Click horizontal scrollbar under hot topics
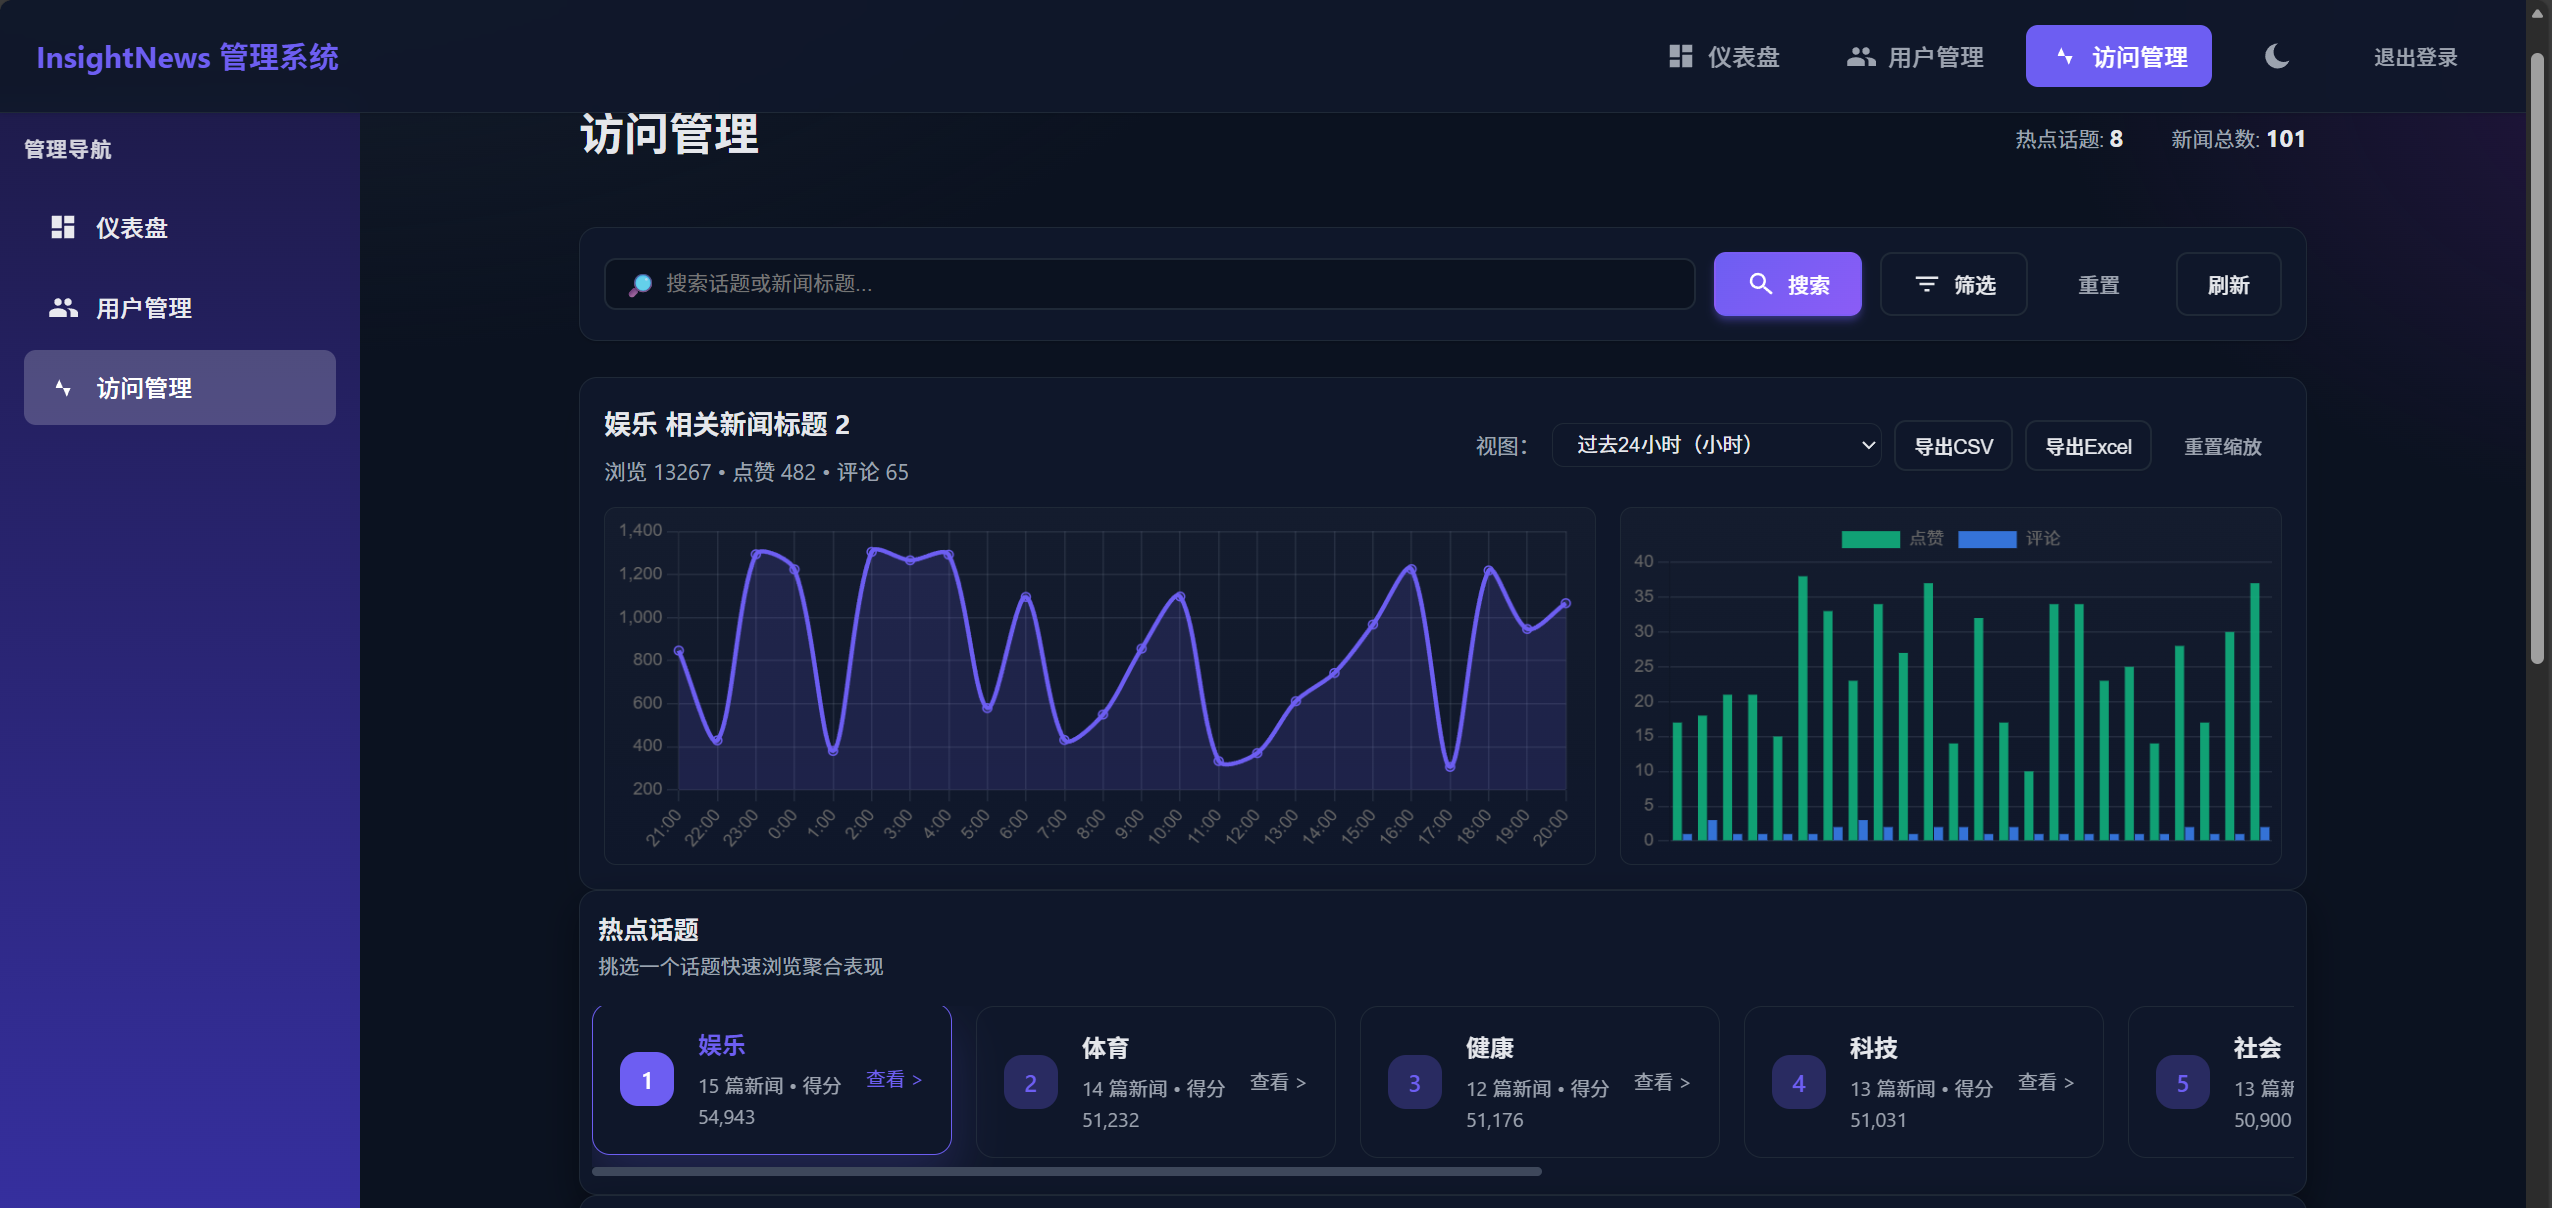The image size is (2552, 1208). pos(1066,1171)
